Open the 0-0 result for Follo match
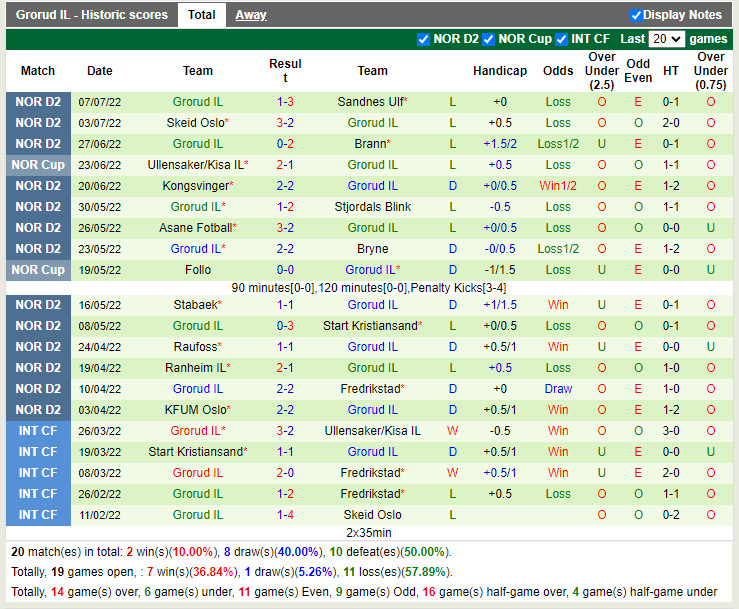Image resolution: width=739 pixels, height=609 pixels. click(285, 270)
